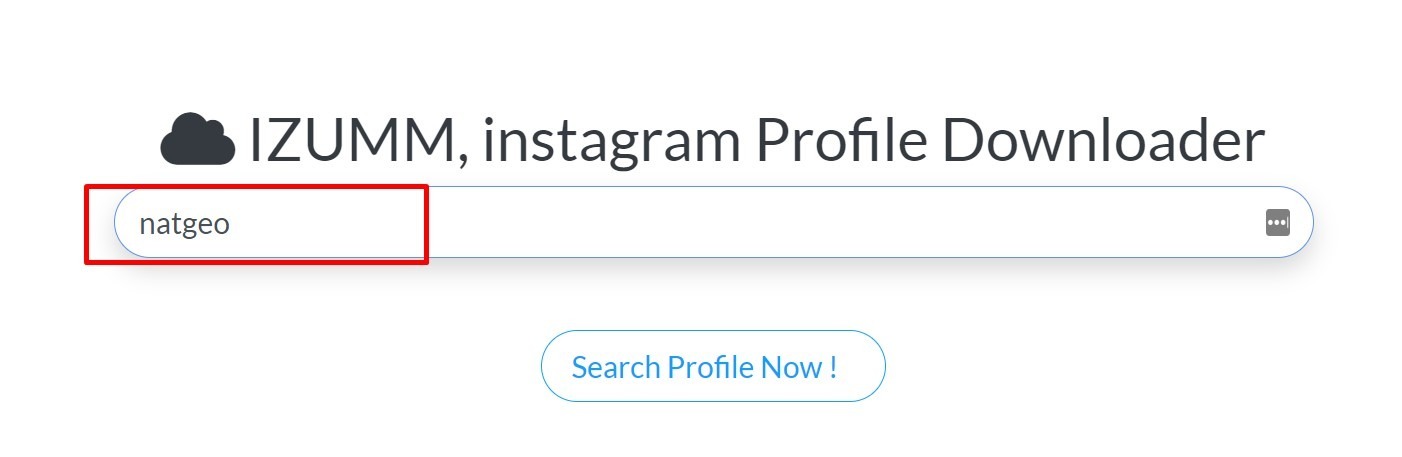Start the profile search for natgeo

point(713,367)
